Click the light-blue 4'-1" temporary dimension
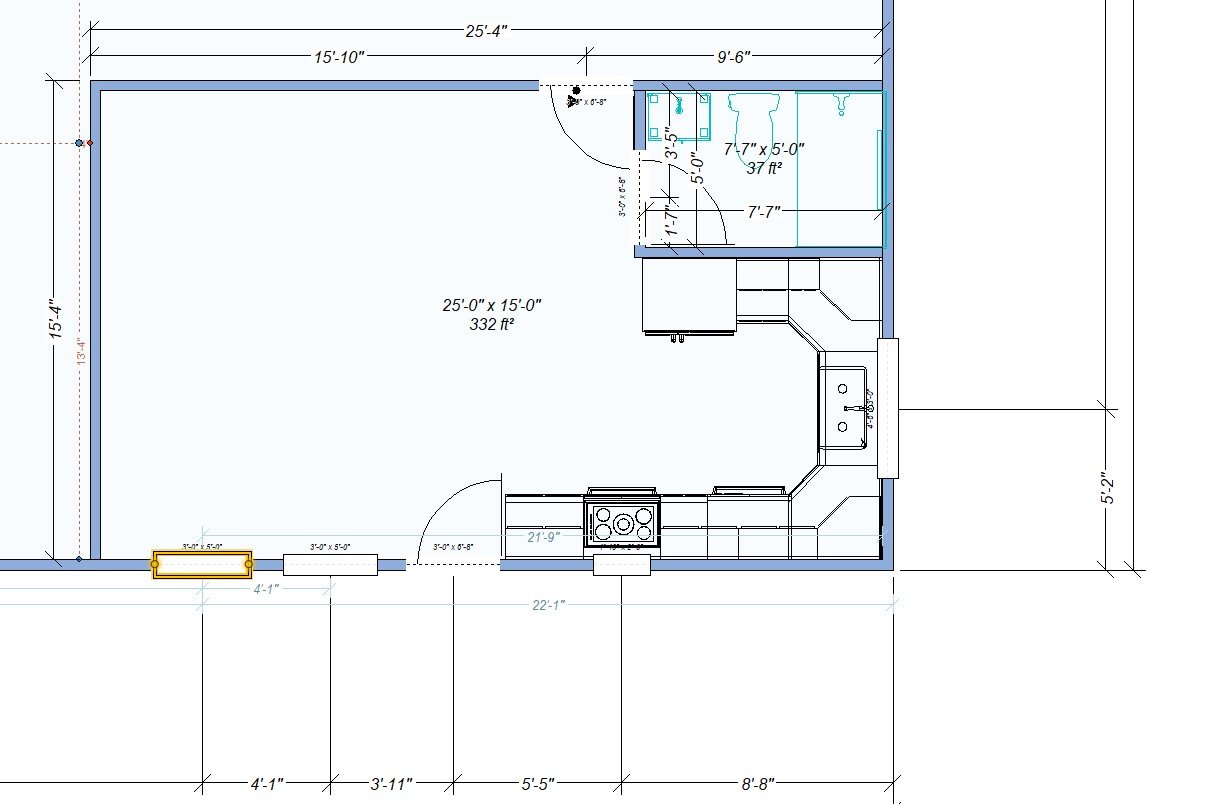Viewport: 1214px width, 804px height. pyautogui.click(x=264, y=589)
